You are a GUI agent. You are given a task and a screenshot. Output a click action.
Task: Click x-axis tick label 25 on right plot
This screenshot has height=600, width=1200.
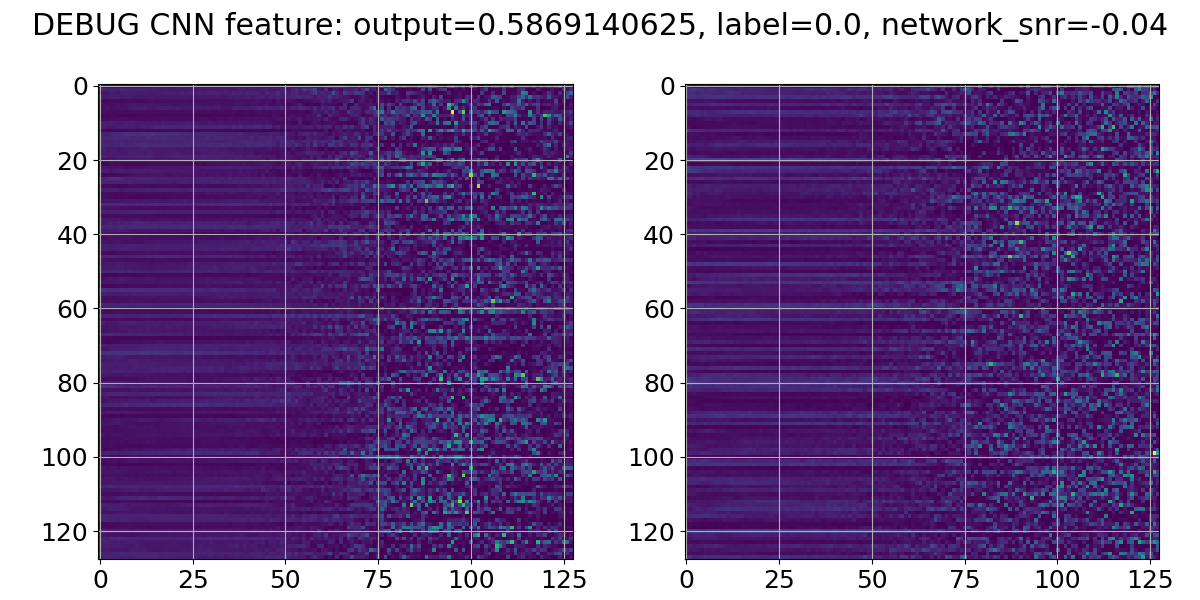779,579
